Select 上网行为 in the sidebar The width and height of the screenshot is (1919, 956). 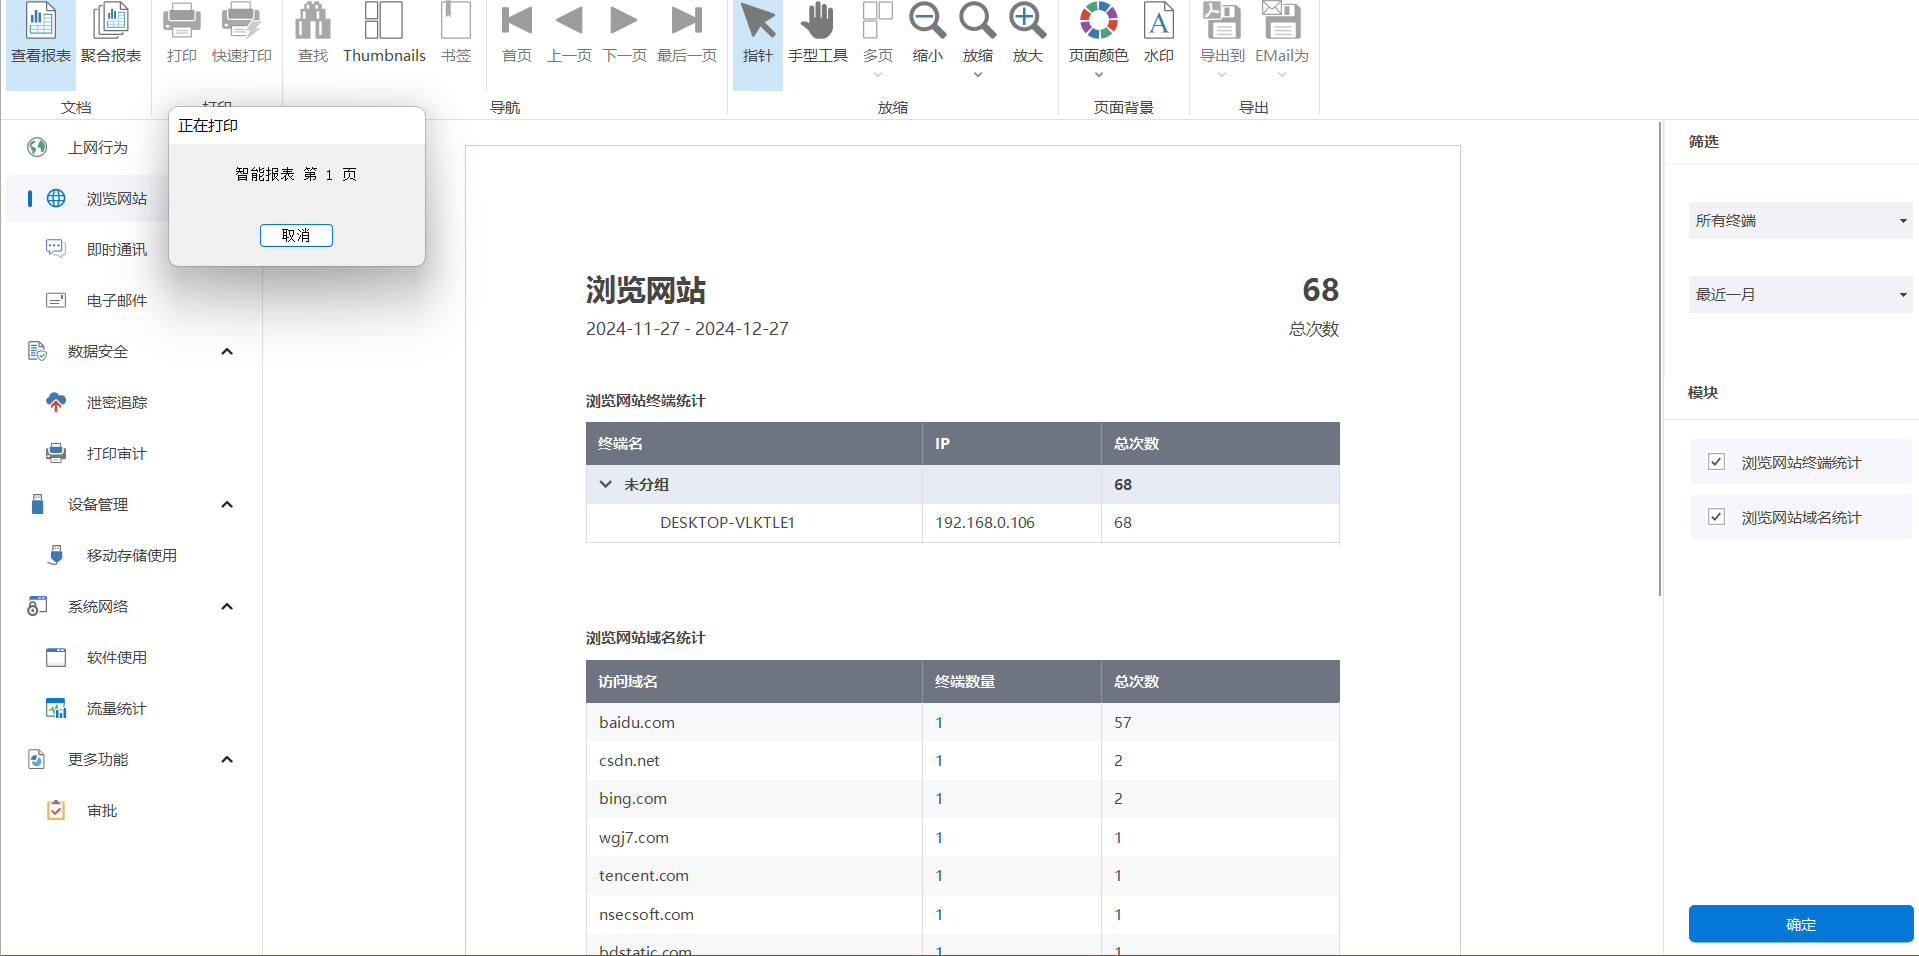98,147
